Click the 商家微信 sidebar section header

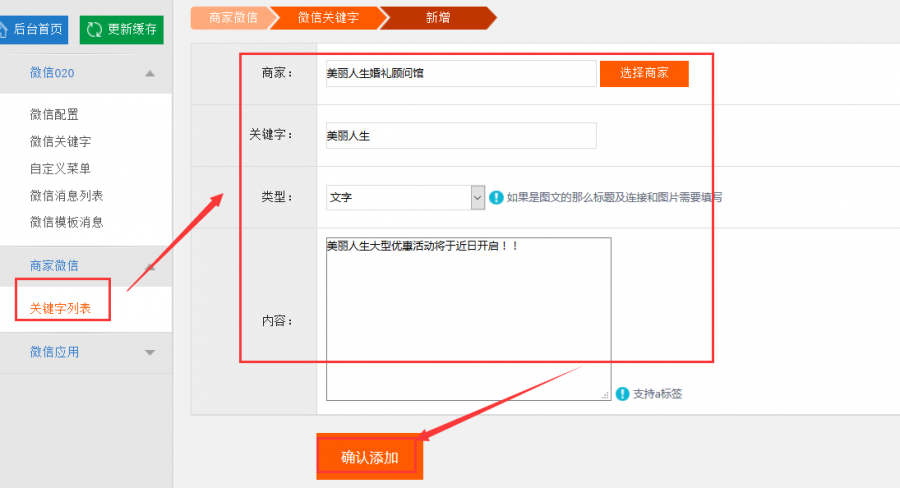point(86,266)
